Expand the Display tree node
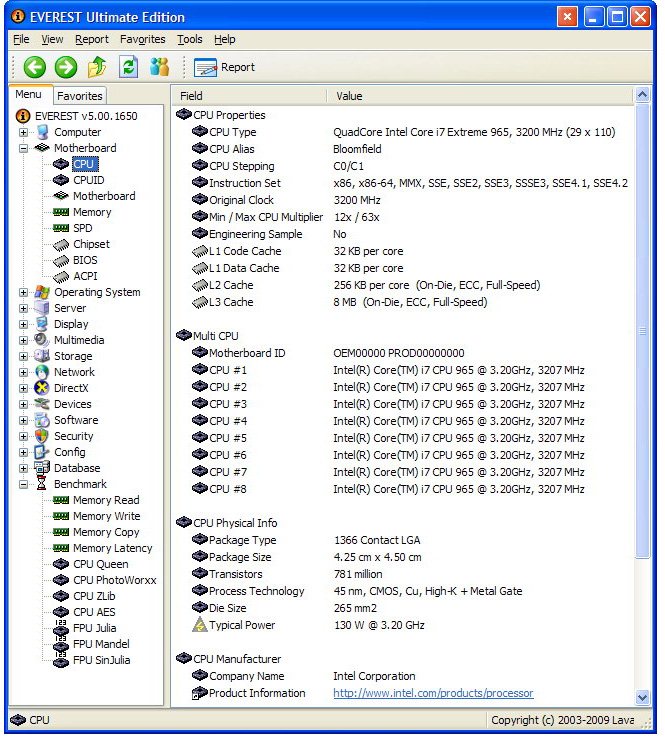The height and width of the screenshot is (738, 665). (23, 325)
